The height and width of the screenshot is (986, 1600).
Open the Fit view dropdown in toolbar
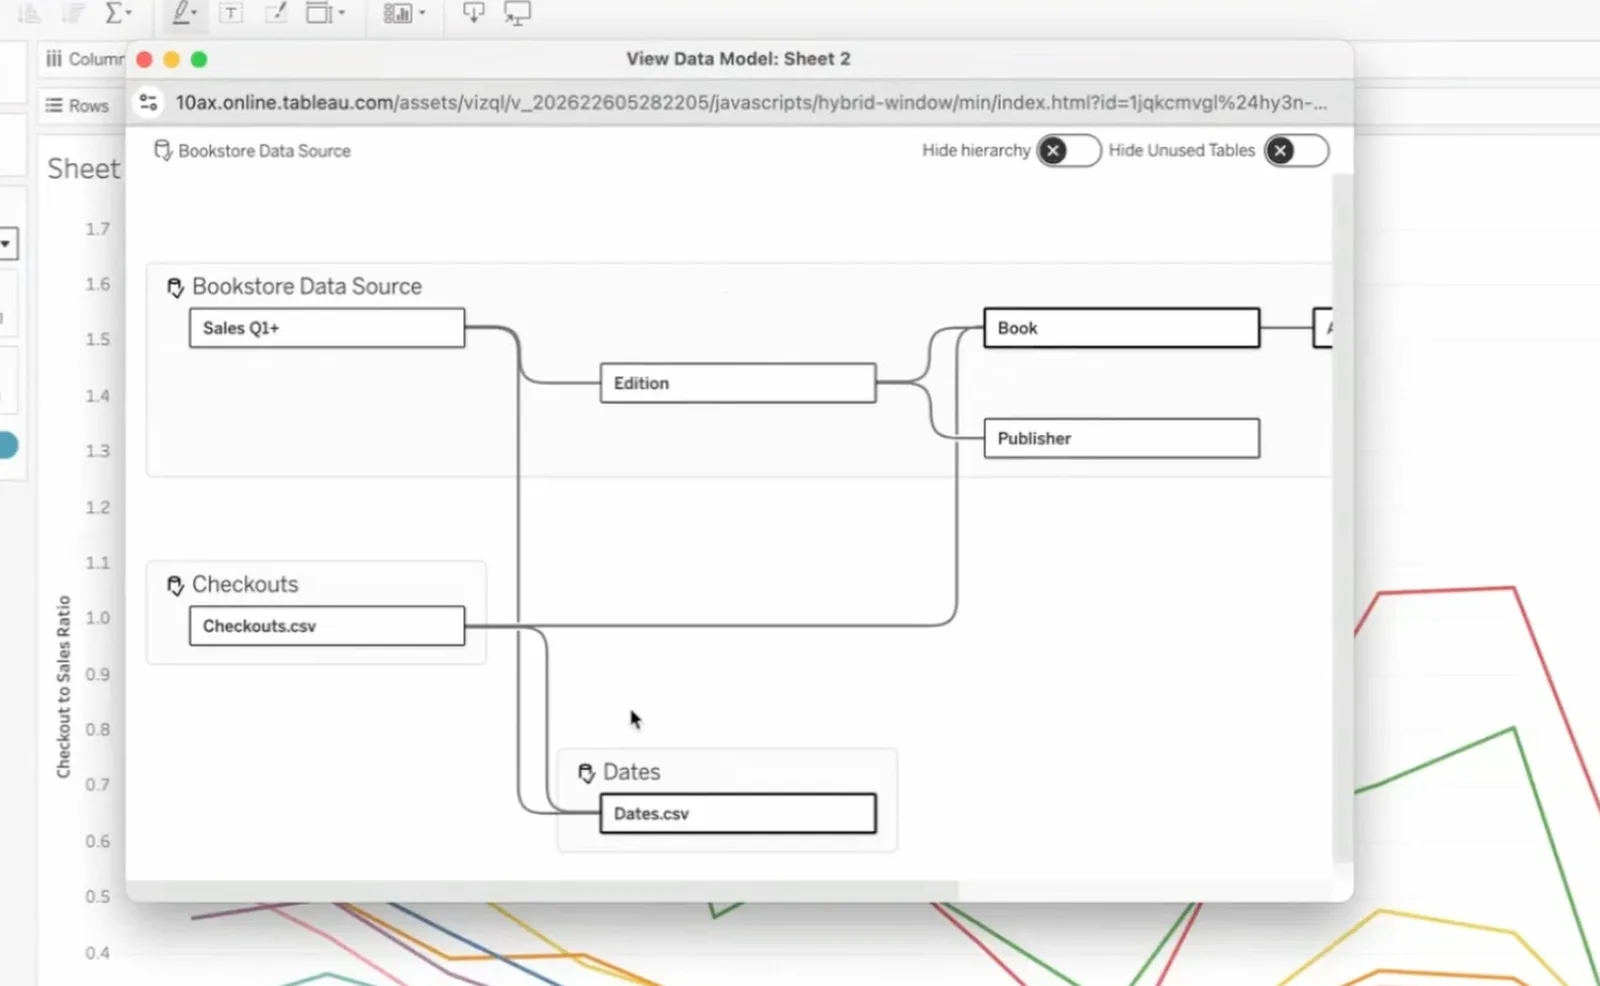[325, 13]
